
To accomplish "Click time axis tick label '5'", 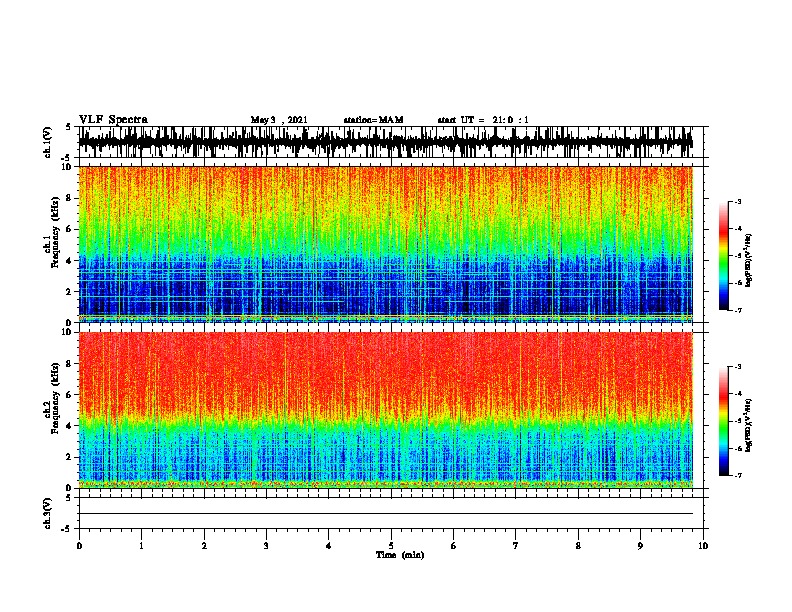I will [x=391, y=546].
